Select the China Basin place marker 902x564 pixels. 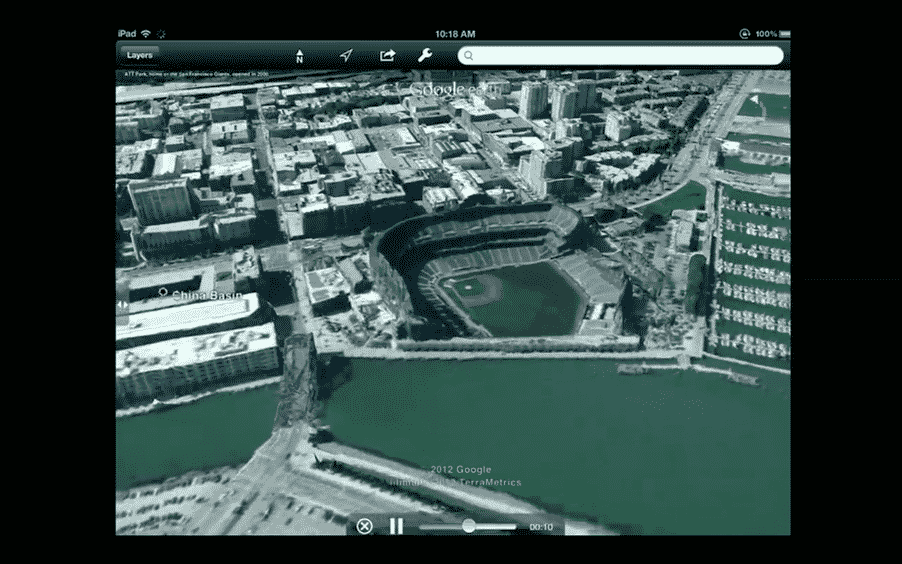(x=163, y=293)
